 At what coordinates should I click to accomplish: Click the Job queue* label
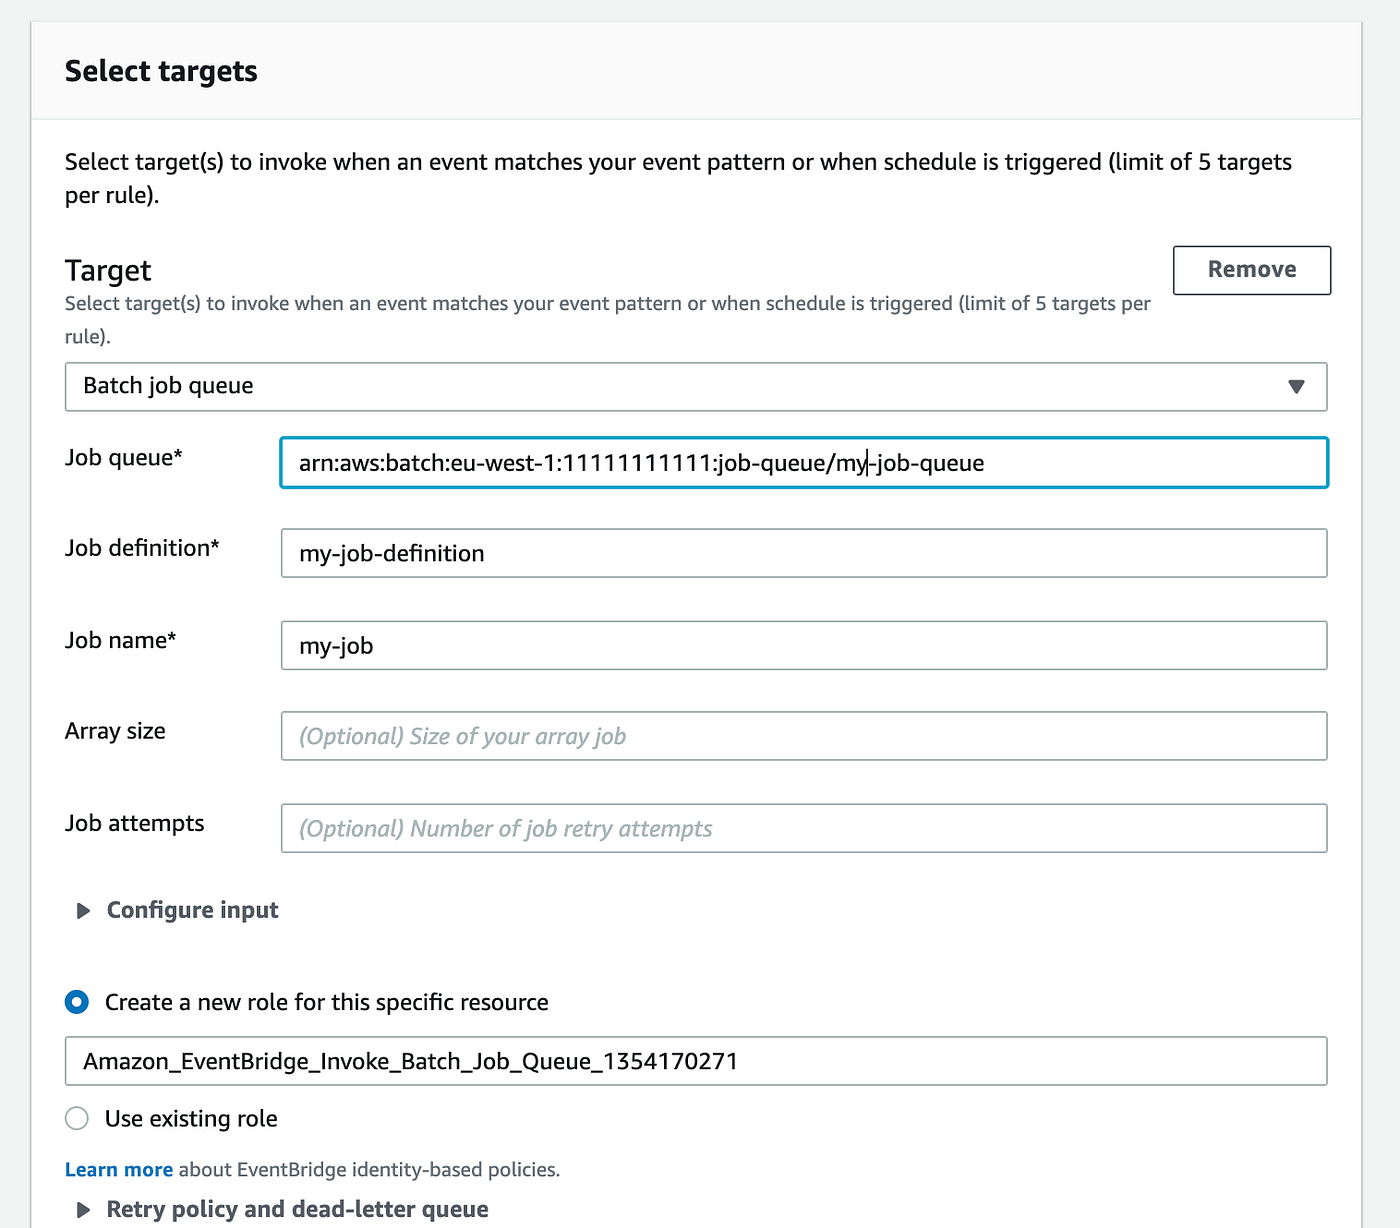pyautogui.click(x=123, y=458)
